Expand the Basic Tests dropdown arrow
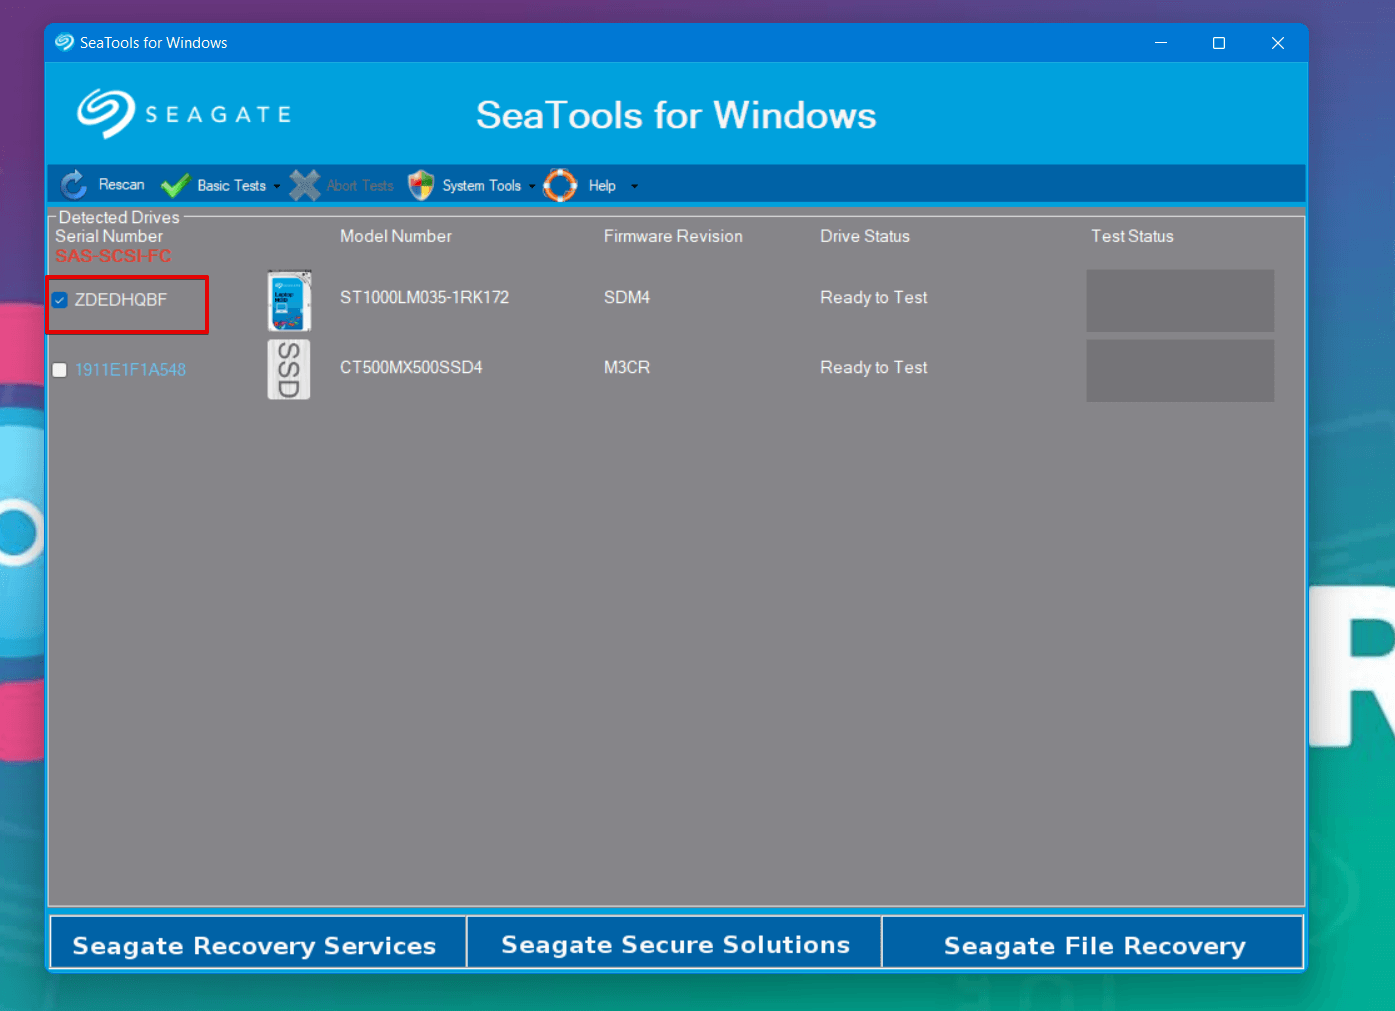This screenshot has height=1011, width=1395. pyautogui.click(x=277, y=186)
